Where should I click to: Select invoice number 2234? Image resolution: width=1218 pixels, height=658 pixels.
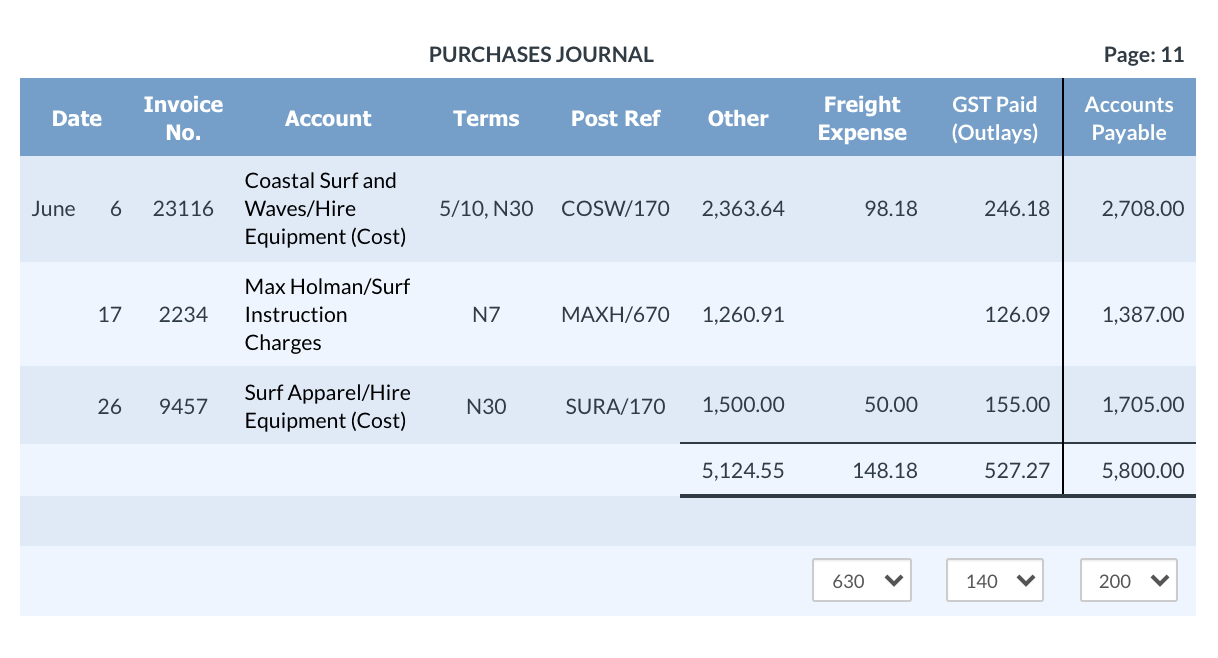(x=183, y=315)
